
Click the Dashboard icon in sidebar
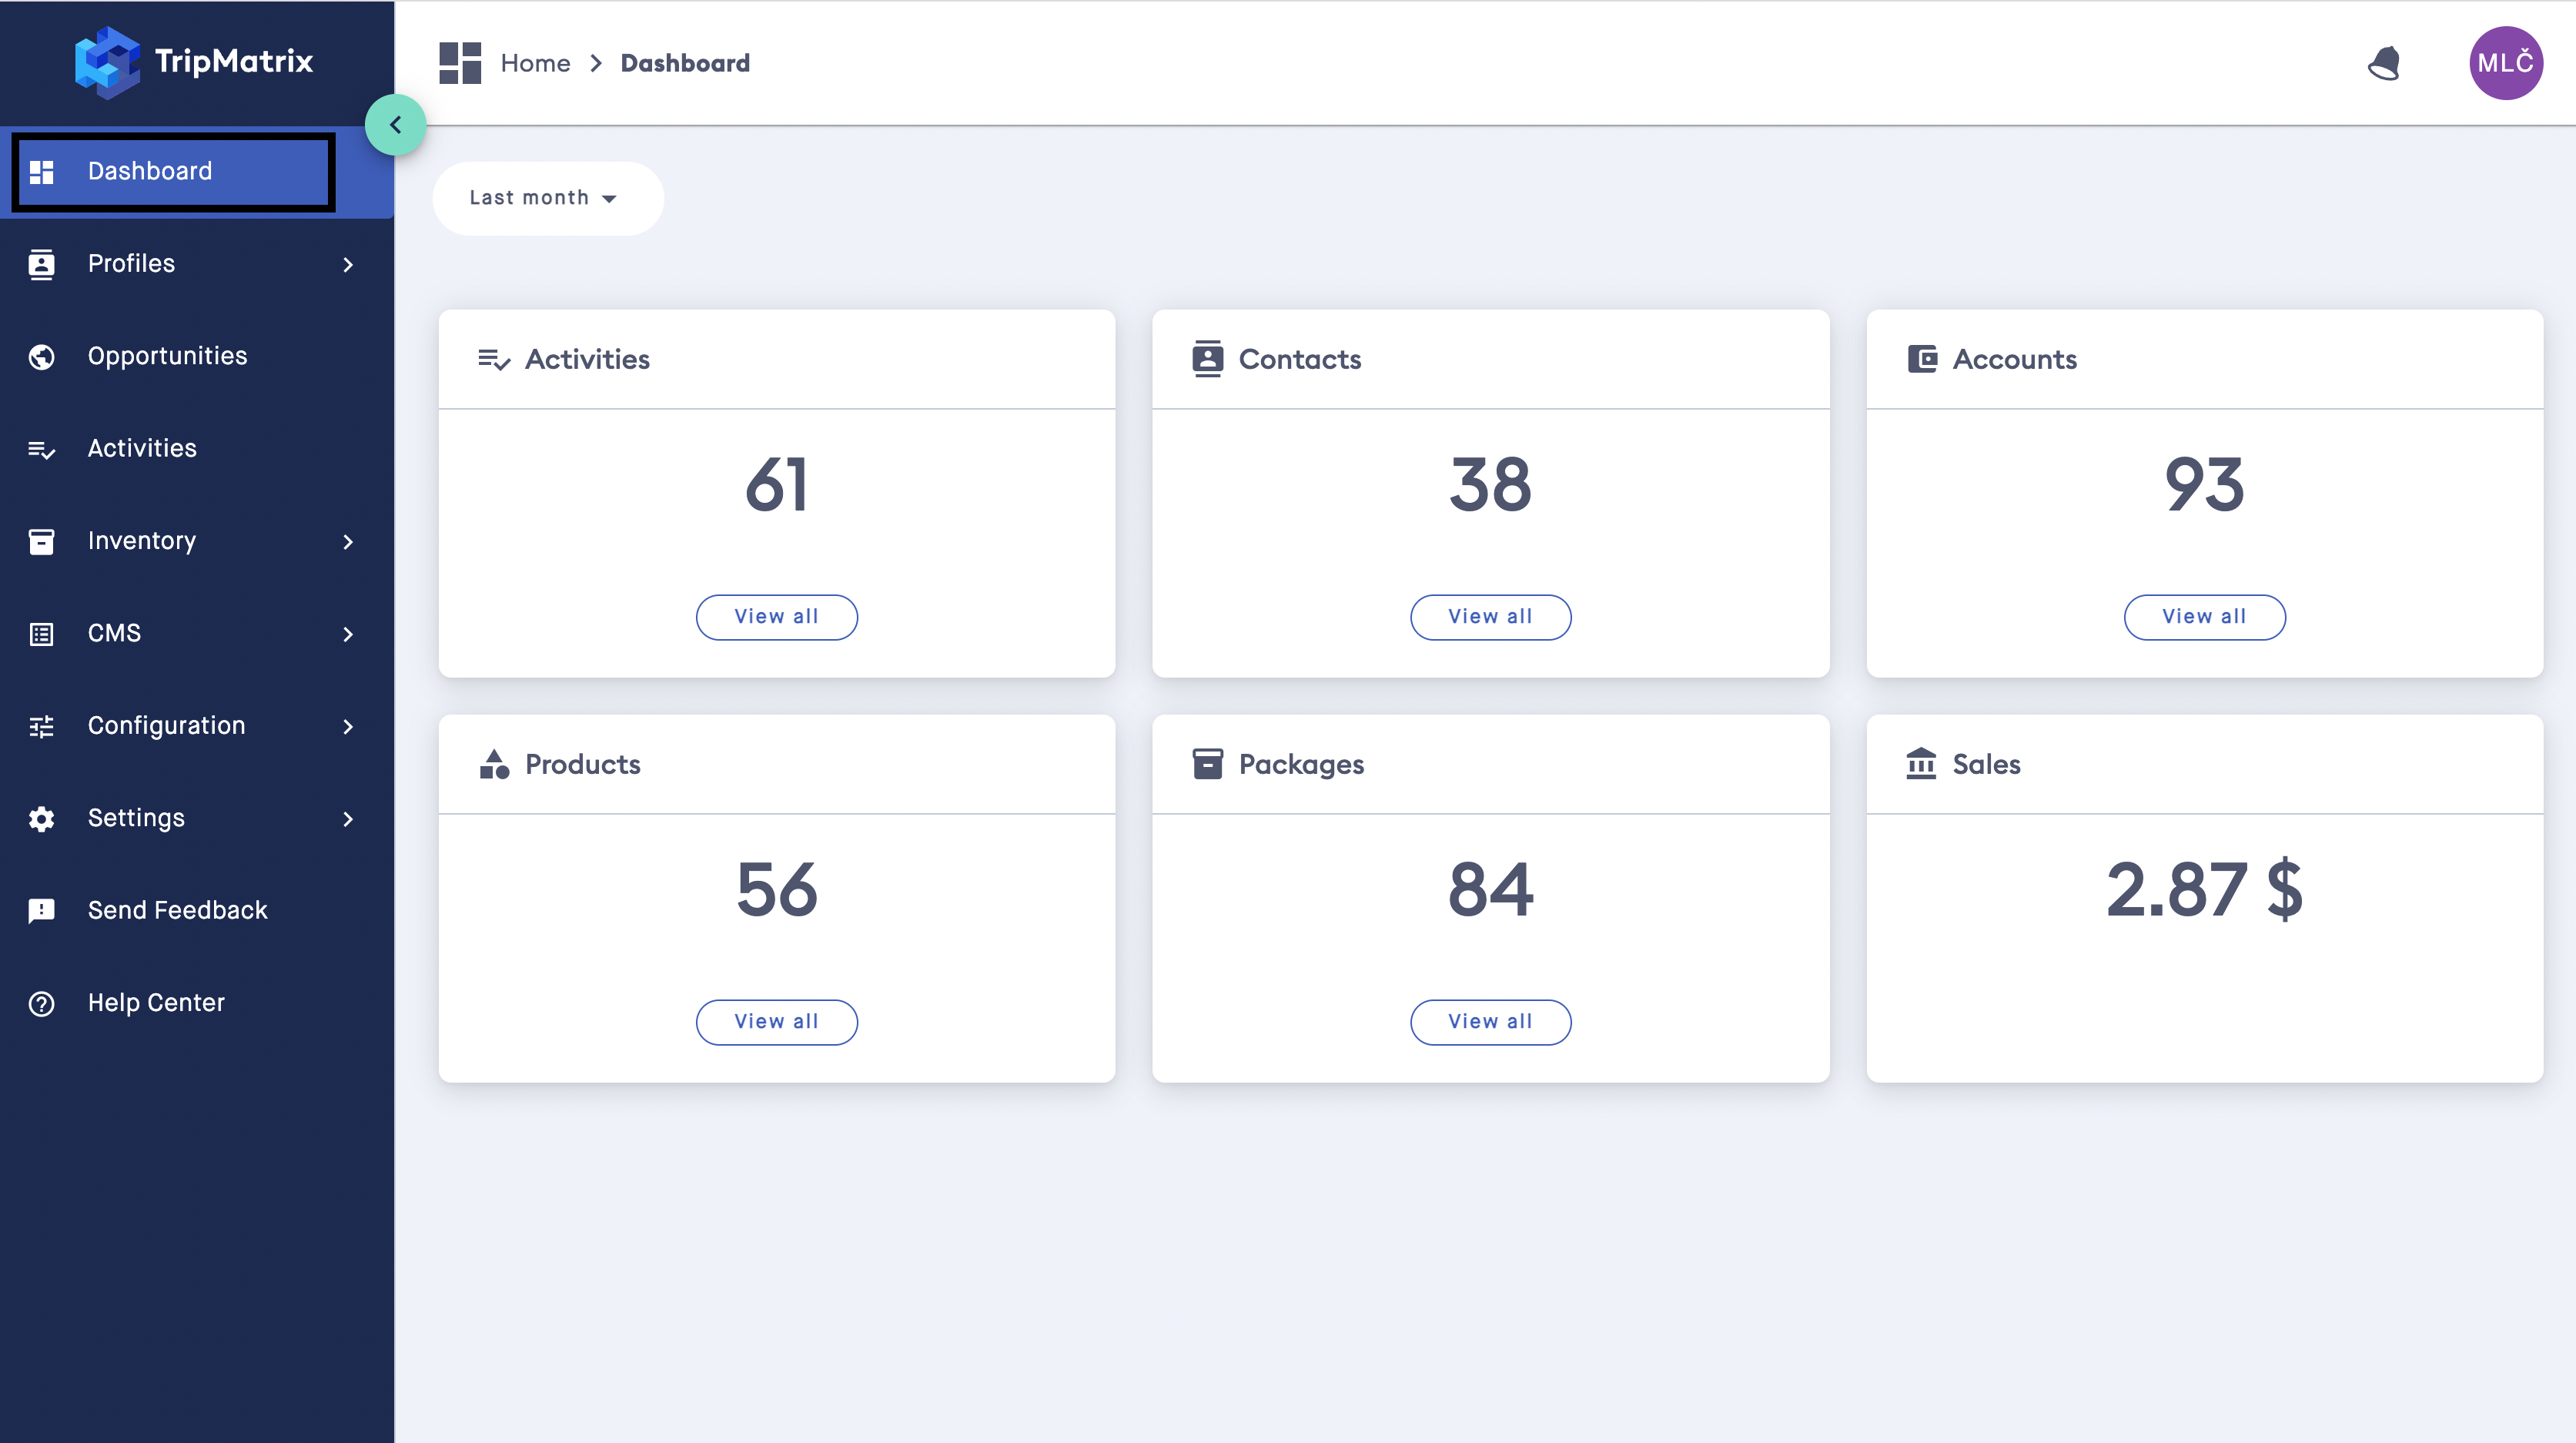pos(42,170)
